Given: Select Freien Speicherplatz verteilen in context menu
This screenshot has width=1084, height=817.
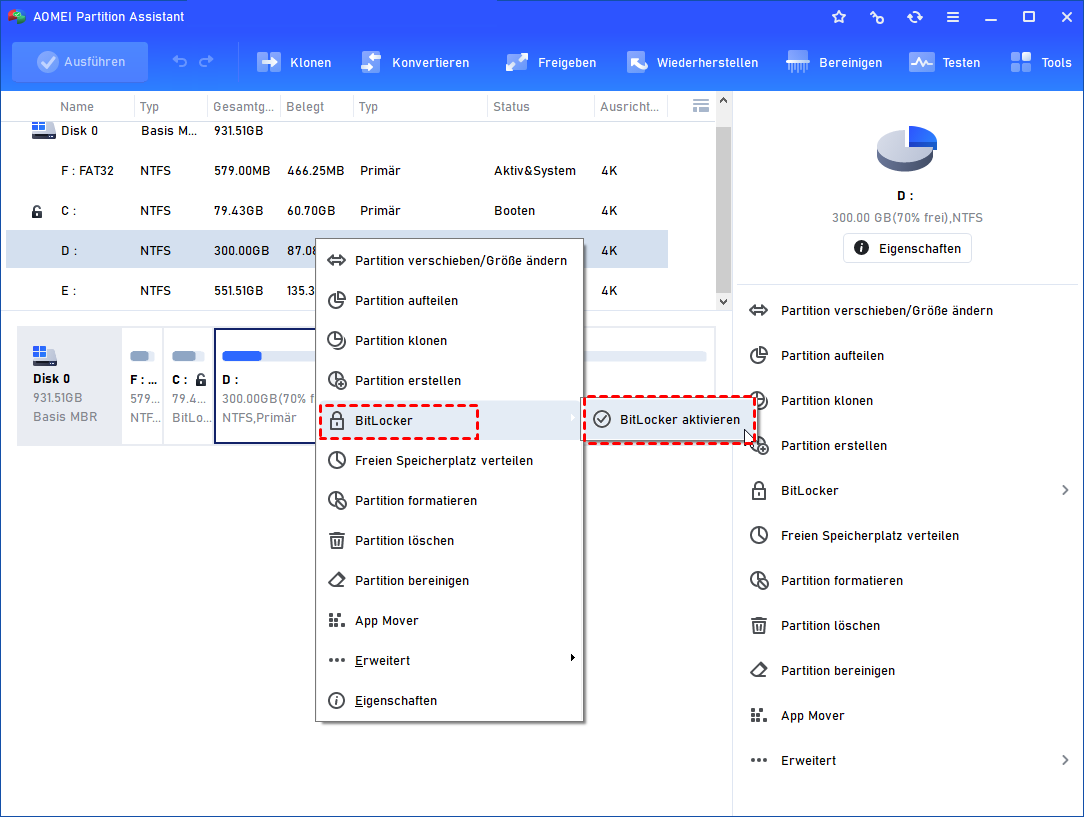Looking at the screenshot, I should click(449, 460).
